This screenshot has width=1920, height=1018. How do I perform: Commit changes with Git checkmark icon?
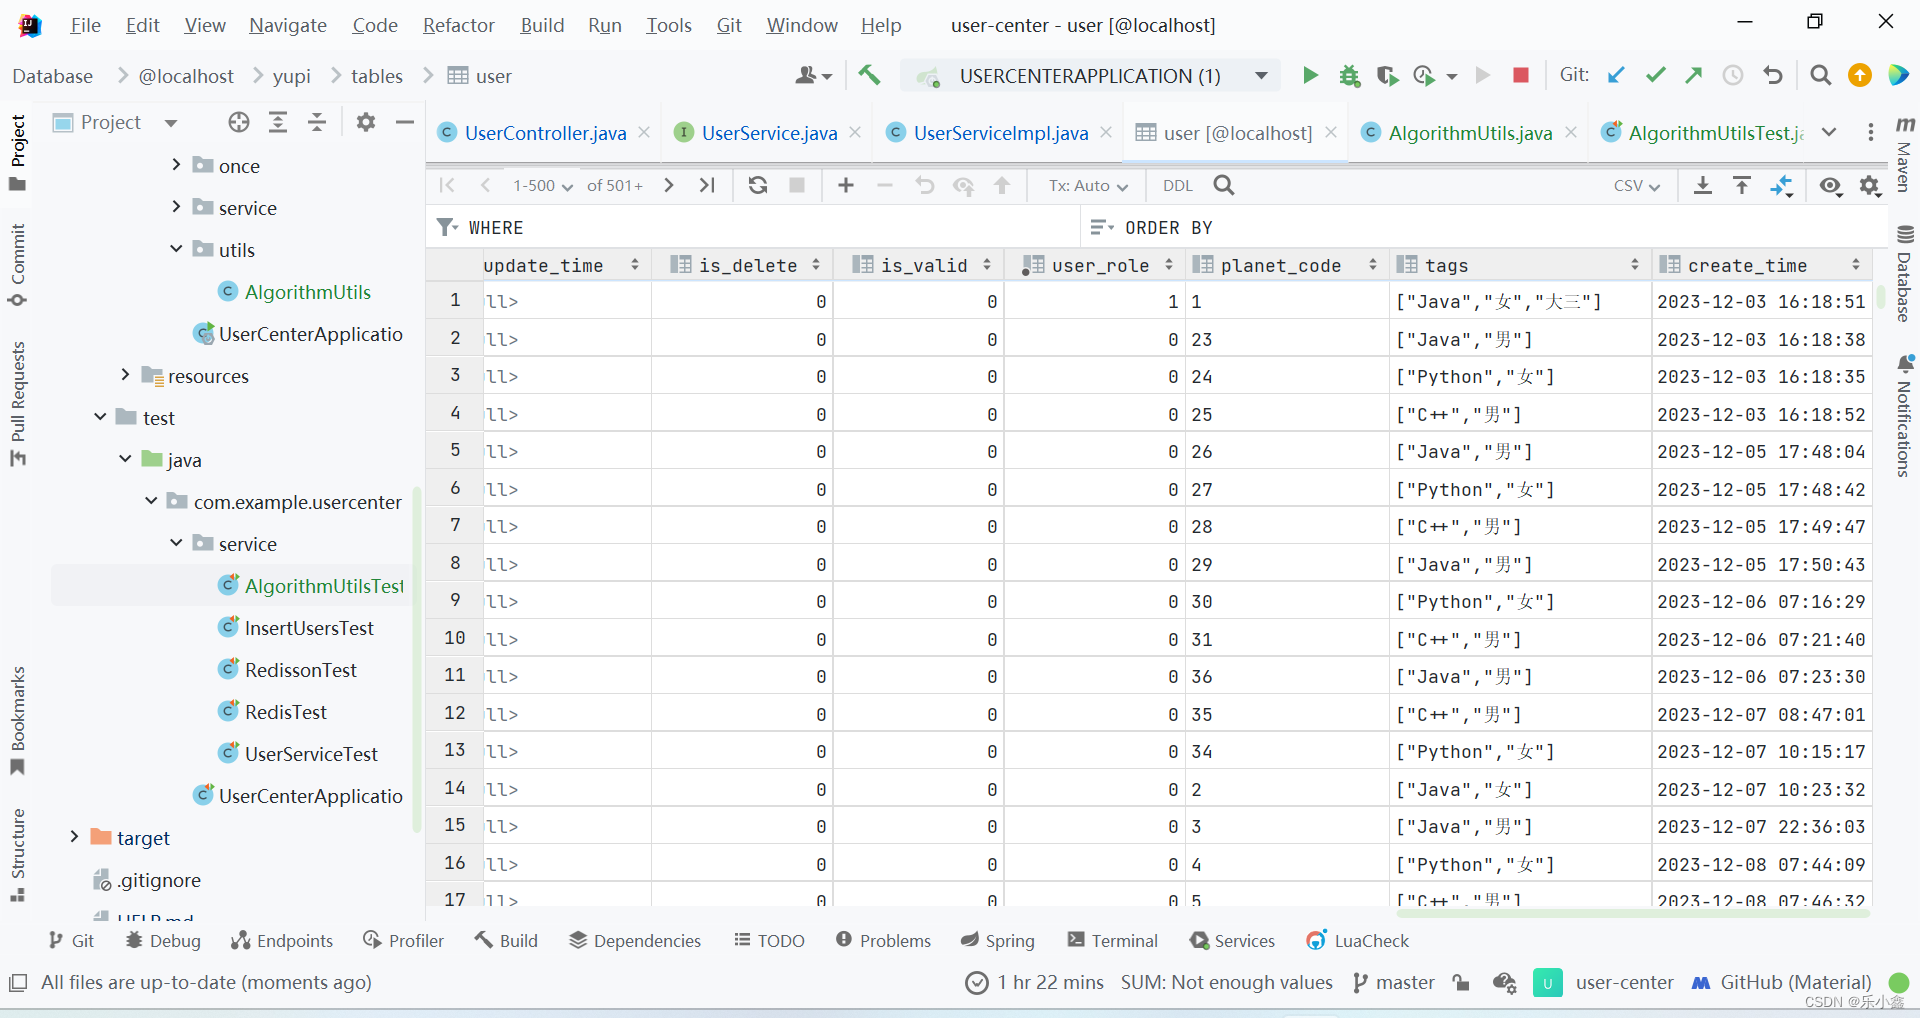[1655, 76]
